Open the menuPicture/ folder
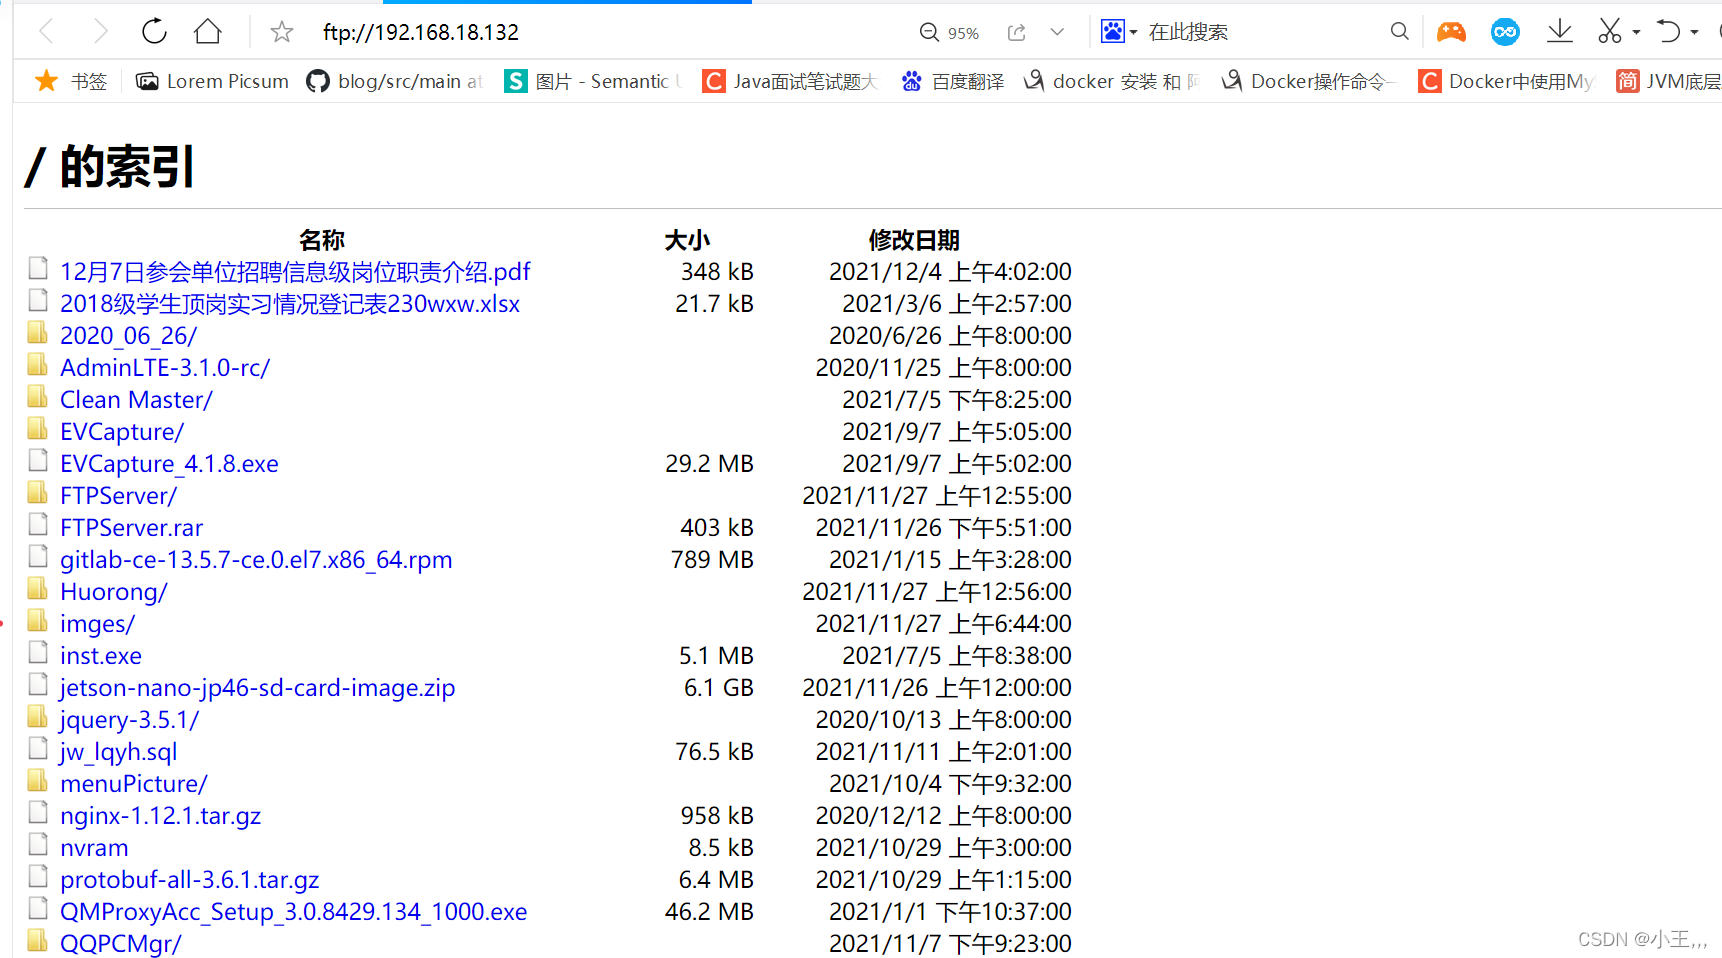 134,784
